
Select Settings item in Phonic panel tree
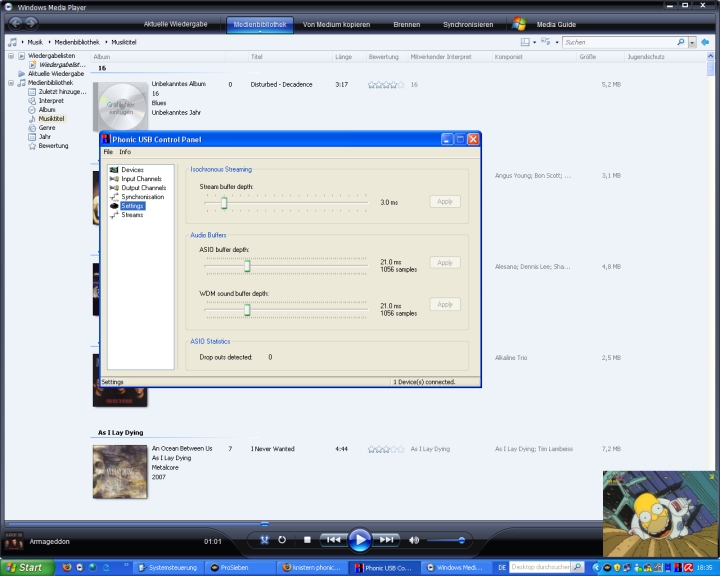tap(132, 206)
